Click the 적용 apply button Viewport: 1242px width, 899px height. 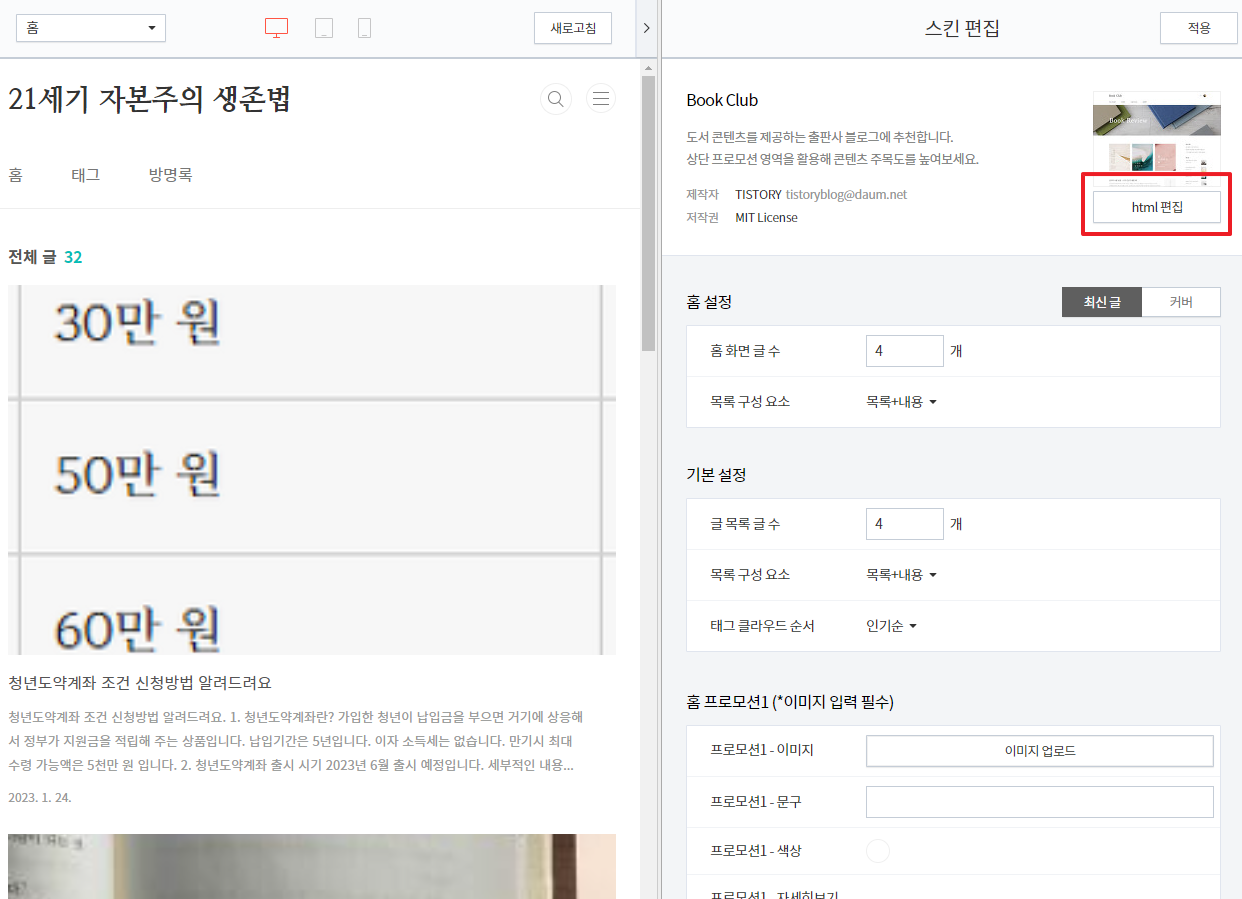1199,28
